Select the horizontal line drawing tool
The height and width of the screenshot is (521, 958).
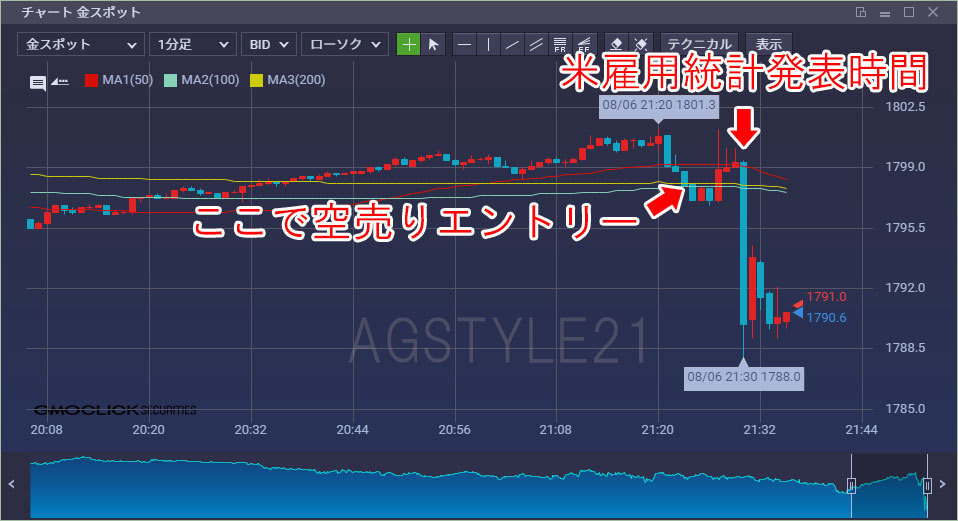464,44
